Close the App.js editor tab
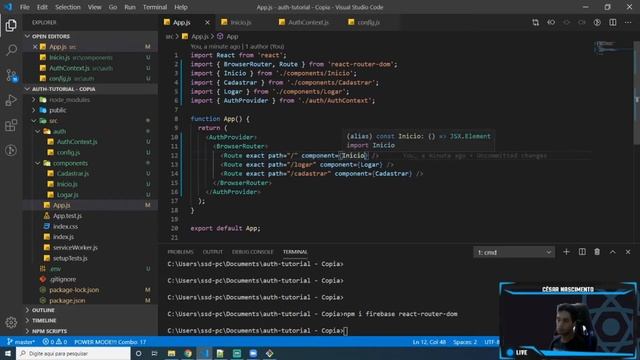This screenshot has height=360, width=640. click(207, 22)
